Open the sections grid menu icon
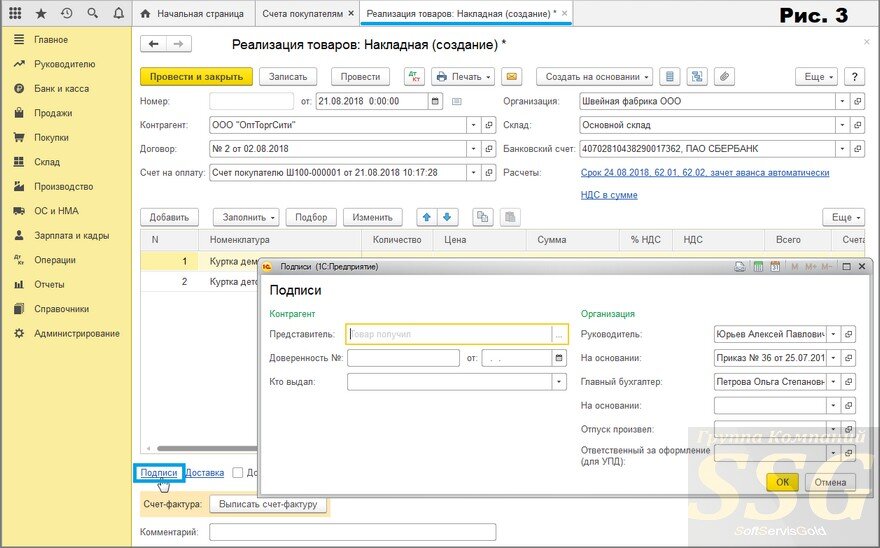Image resolution: width=880 pixels, height=548 pixels. point(15,13)
